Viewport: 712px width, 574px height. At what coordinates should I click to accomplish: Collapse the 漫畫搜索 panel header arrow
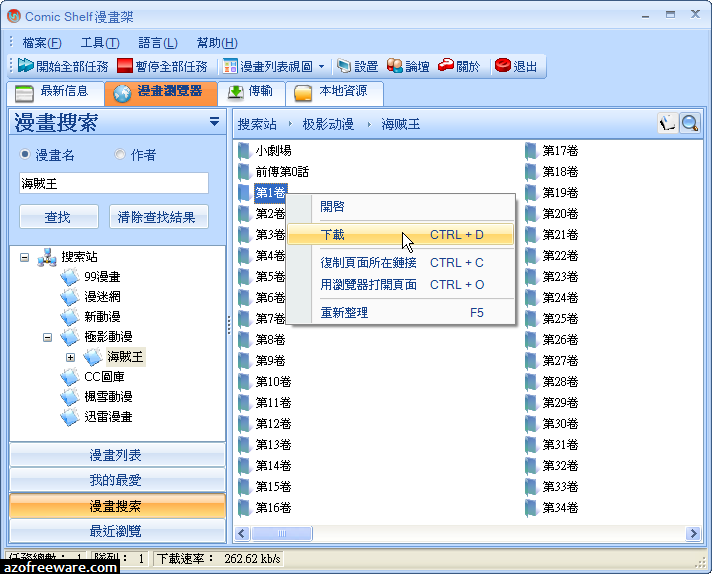(214, 121)
